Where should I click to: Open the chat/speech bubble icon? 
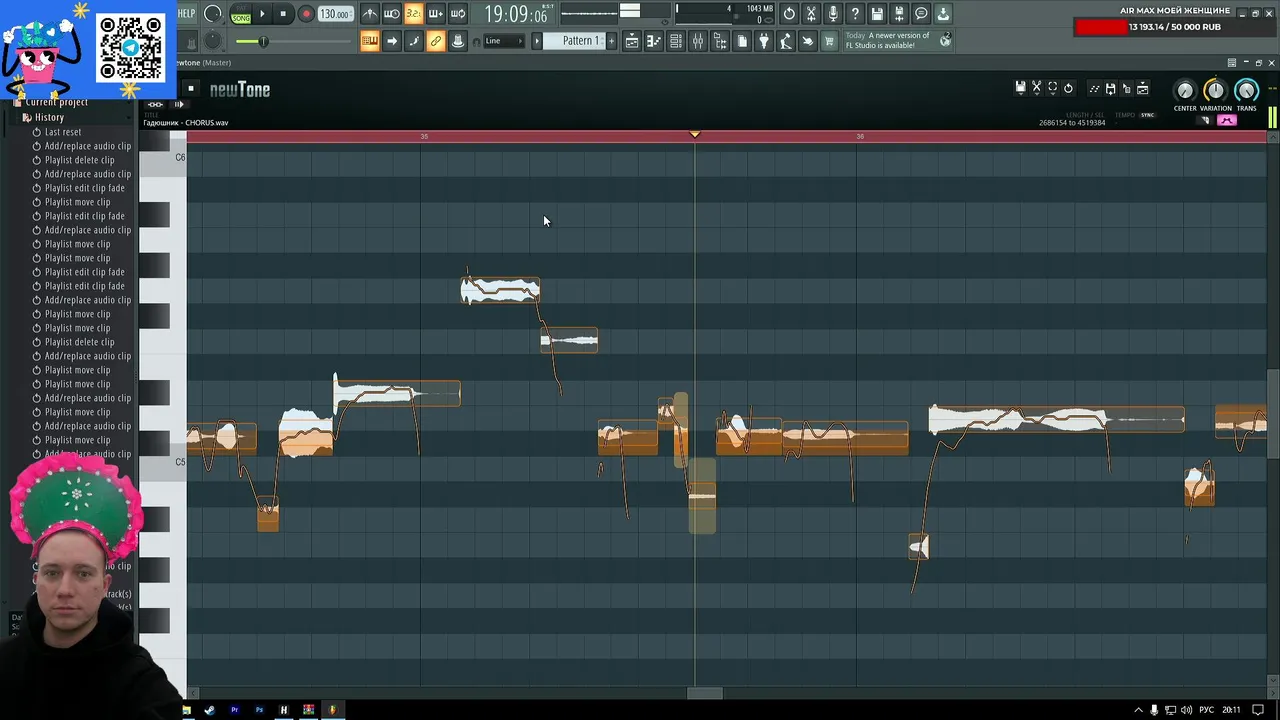pyautogui.click(x=921, y=14)
